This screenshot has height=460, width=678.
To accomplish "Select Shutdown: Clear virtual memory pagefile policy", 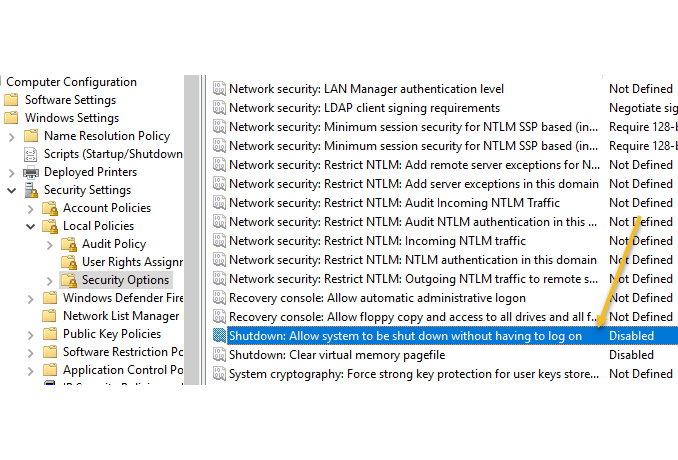I will click(x=336, y=355).
